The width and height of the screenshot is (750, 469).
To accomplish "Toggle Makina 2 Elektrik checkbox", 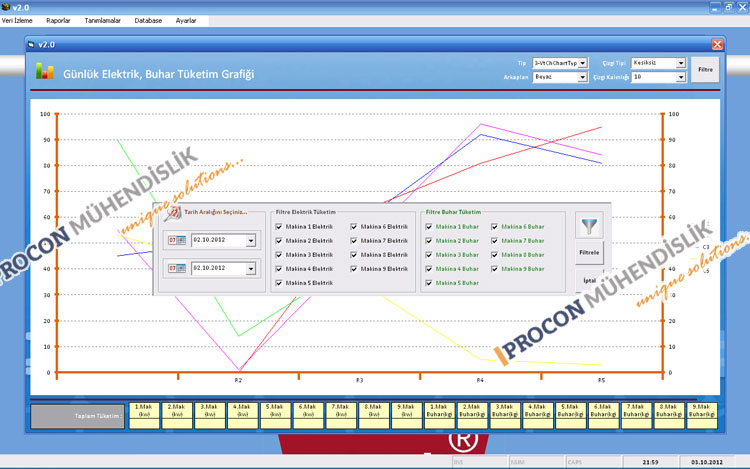I will 279,240.
